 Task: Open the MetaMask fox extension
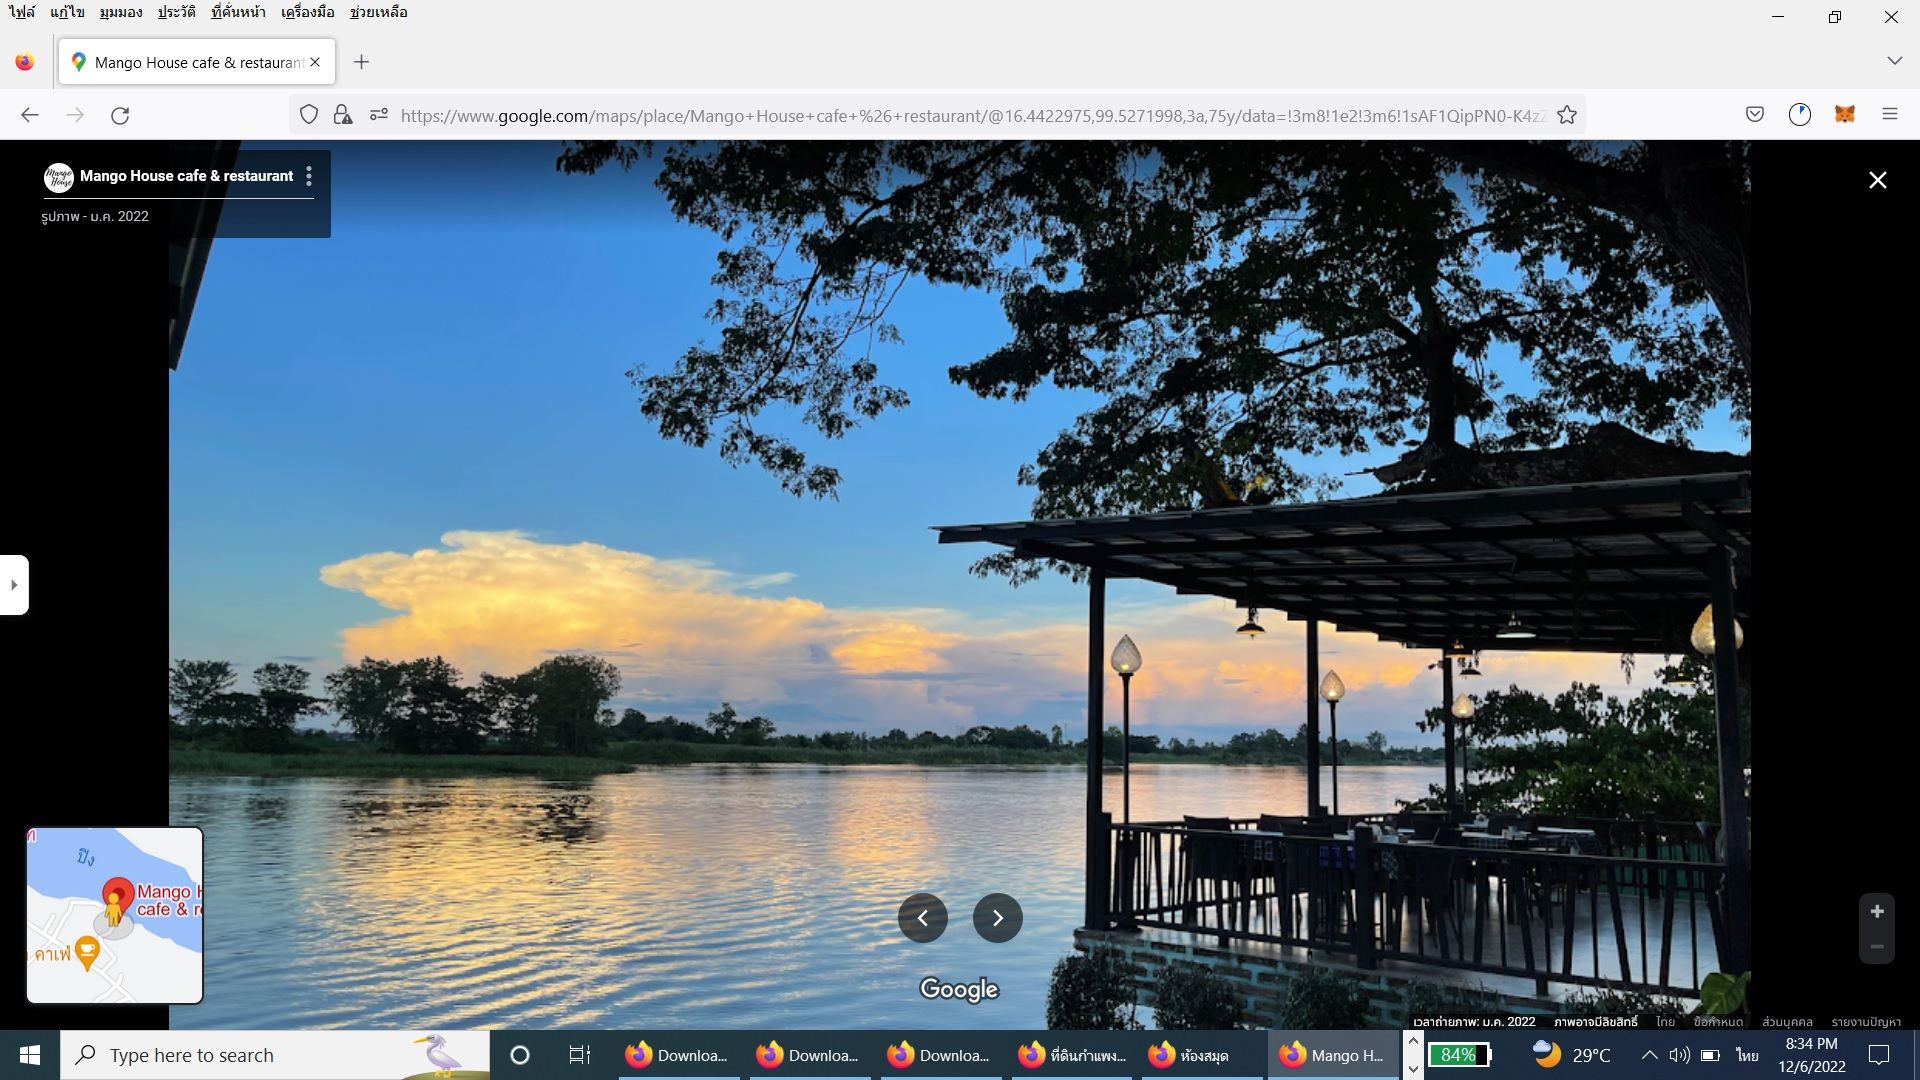(1844, 114)
